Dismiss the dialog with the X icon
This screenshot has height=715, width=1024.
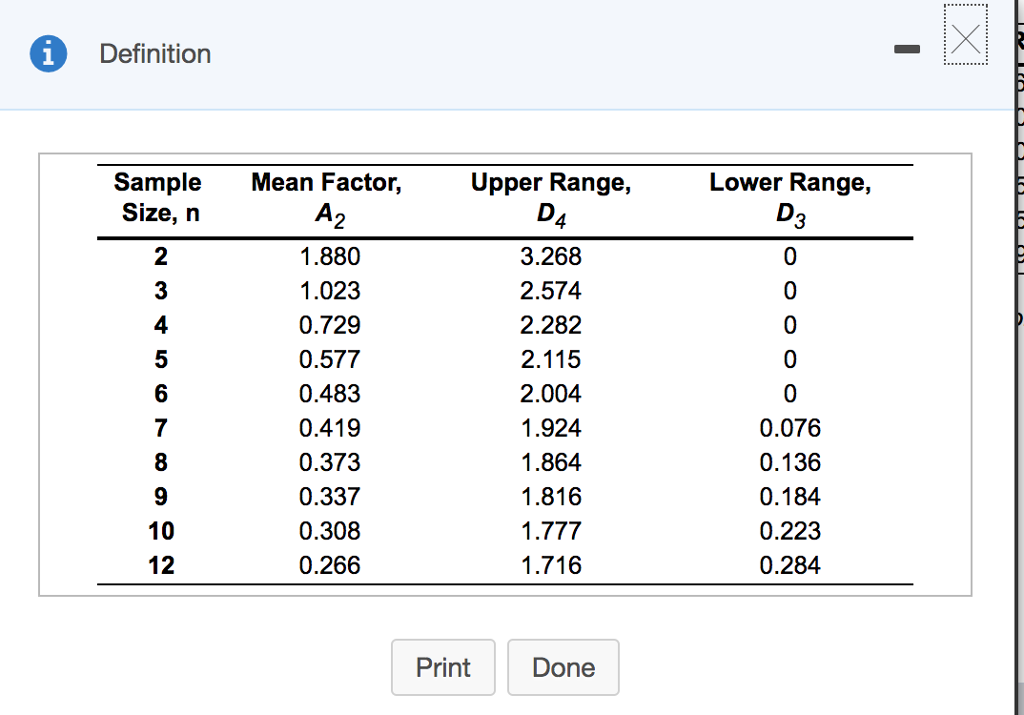point(965,37)
